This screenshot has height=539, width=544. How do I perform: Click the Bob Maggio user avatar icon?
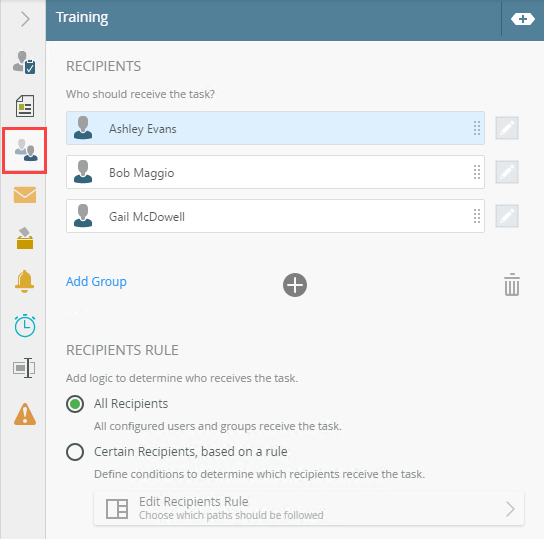[x=83, y=172]
